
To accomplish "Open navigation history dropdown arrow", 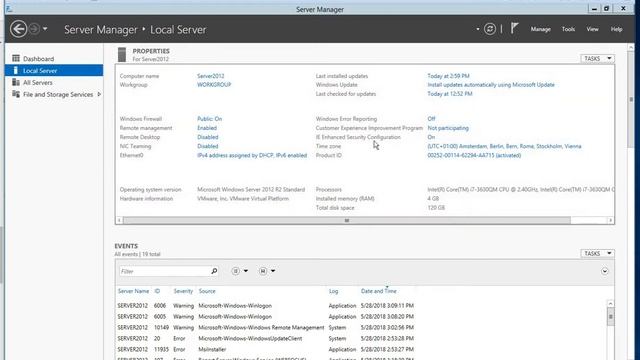I will [x=45, y=29].
